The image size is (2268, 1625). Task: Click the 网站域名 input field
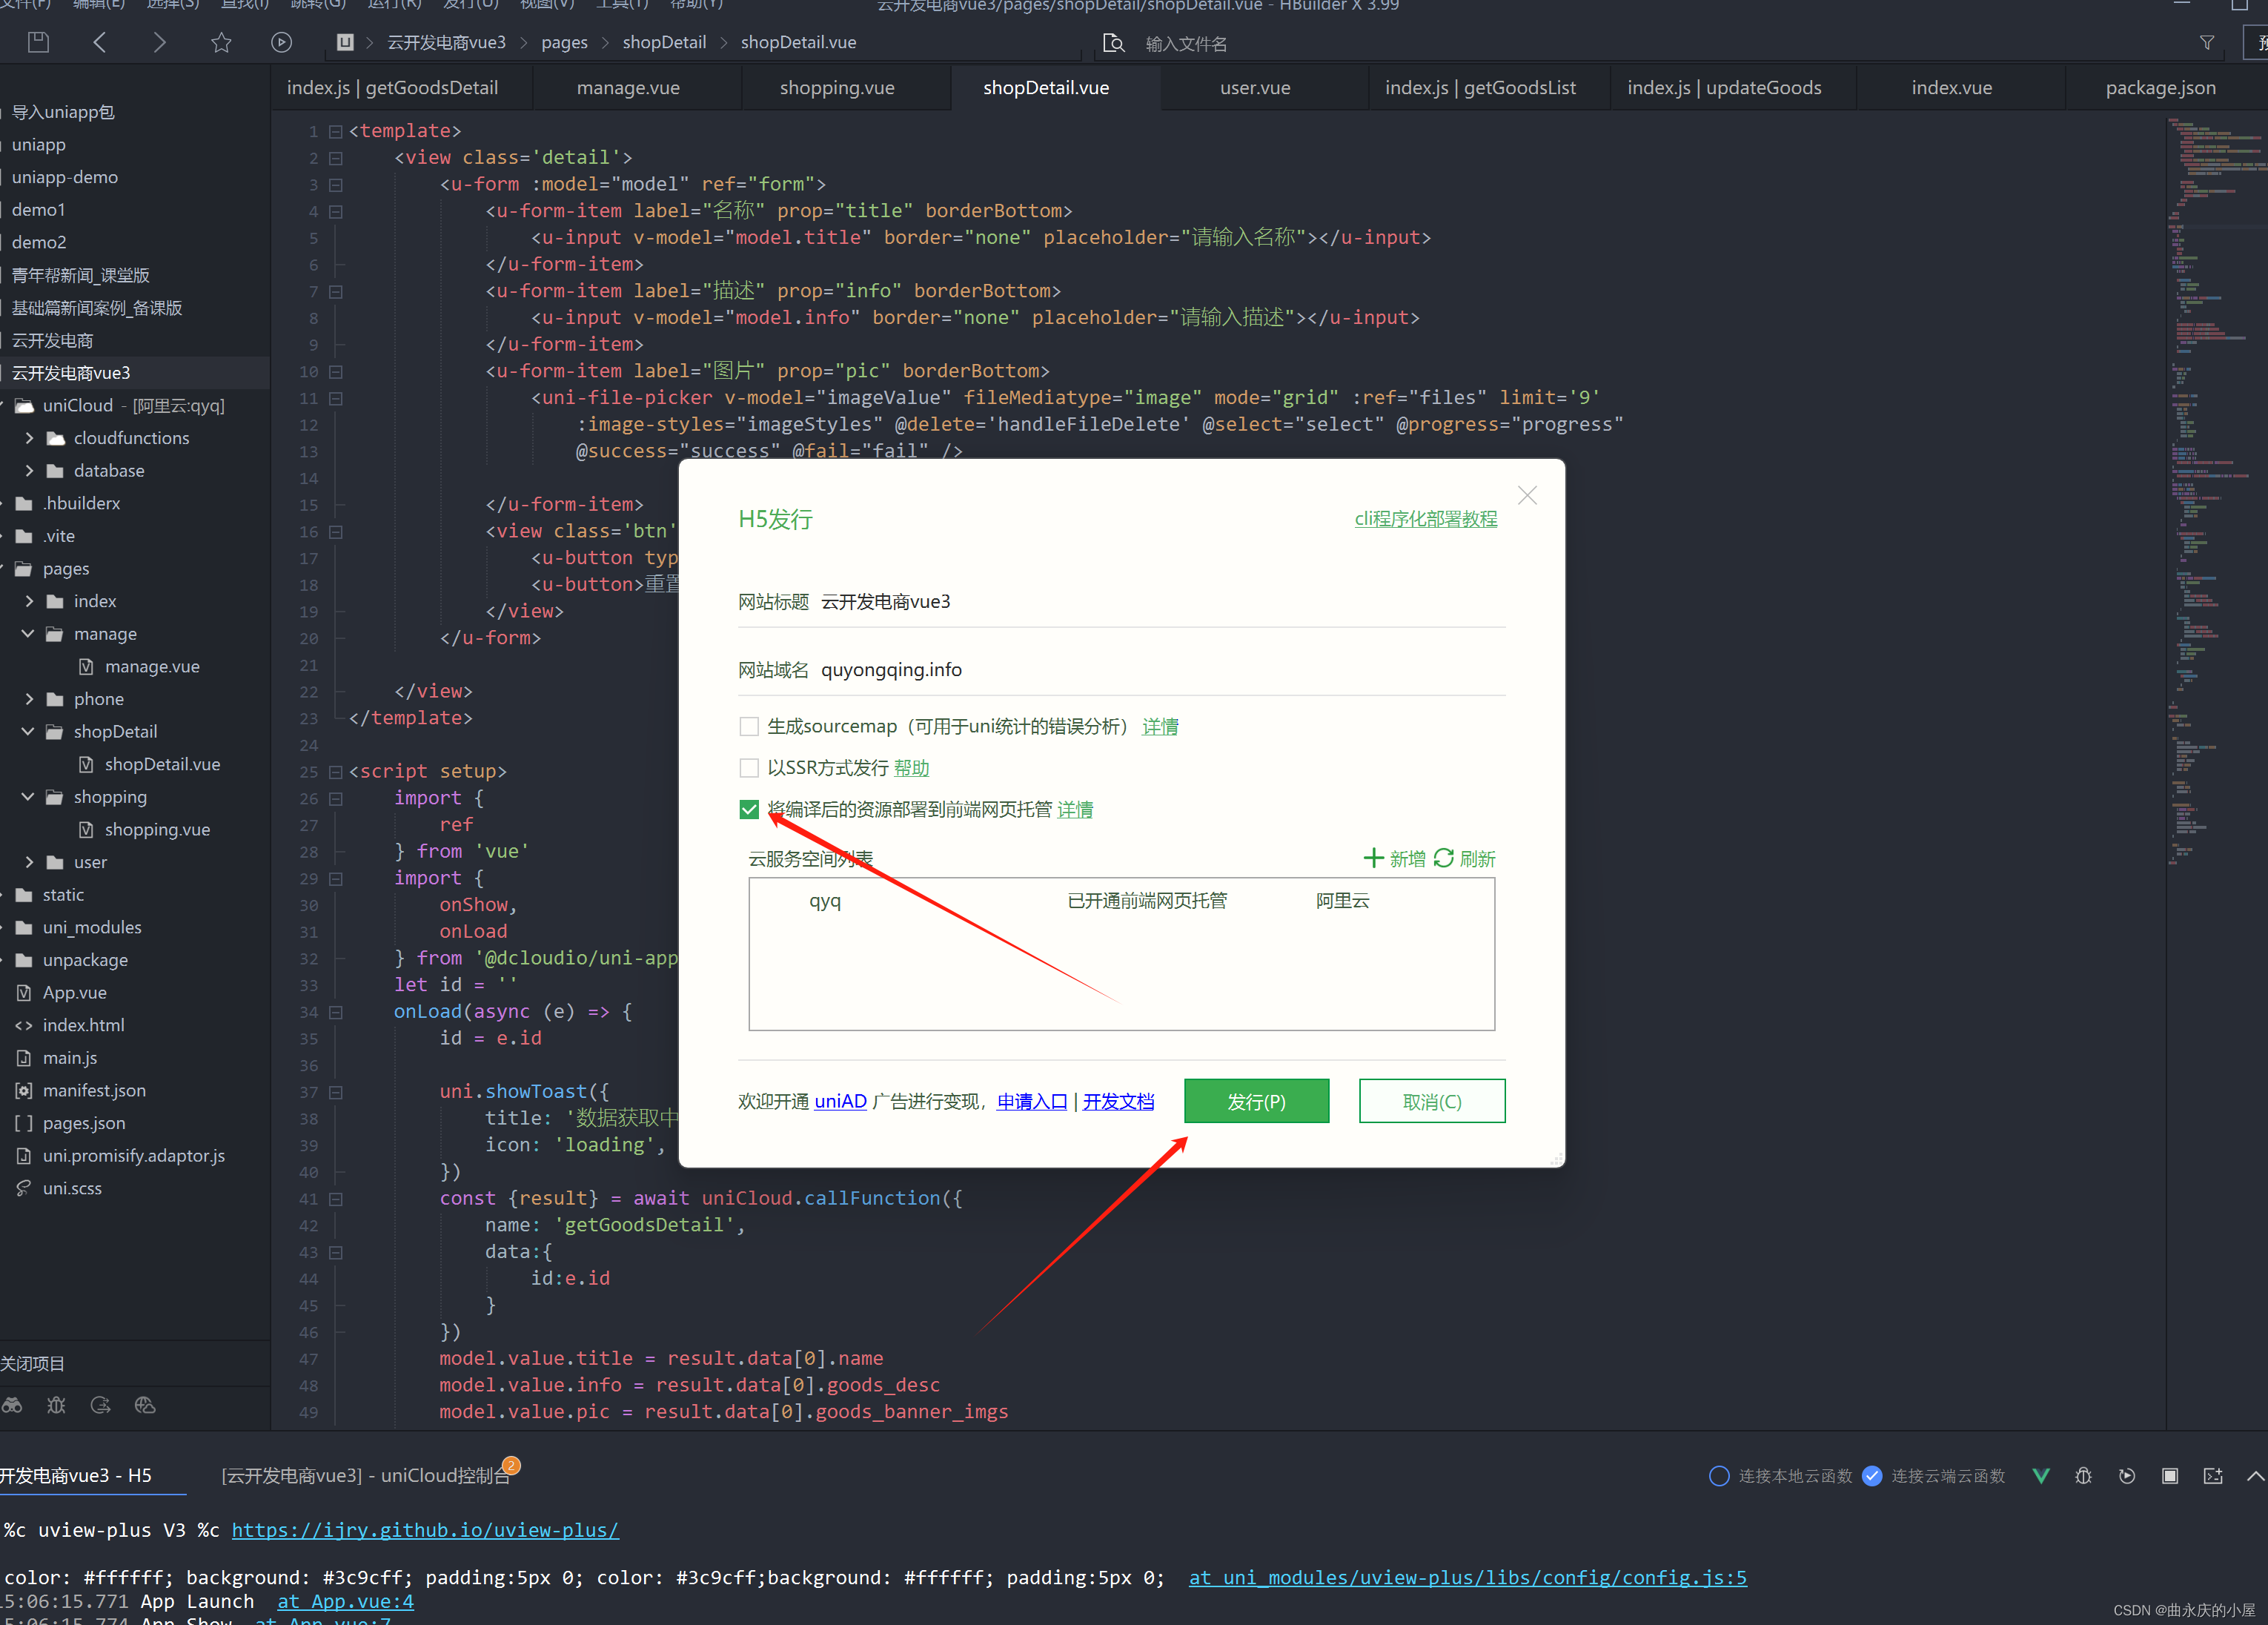point(1162,670)
